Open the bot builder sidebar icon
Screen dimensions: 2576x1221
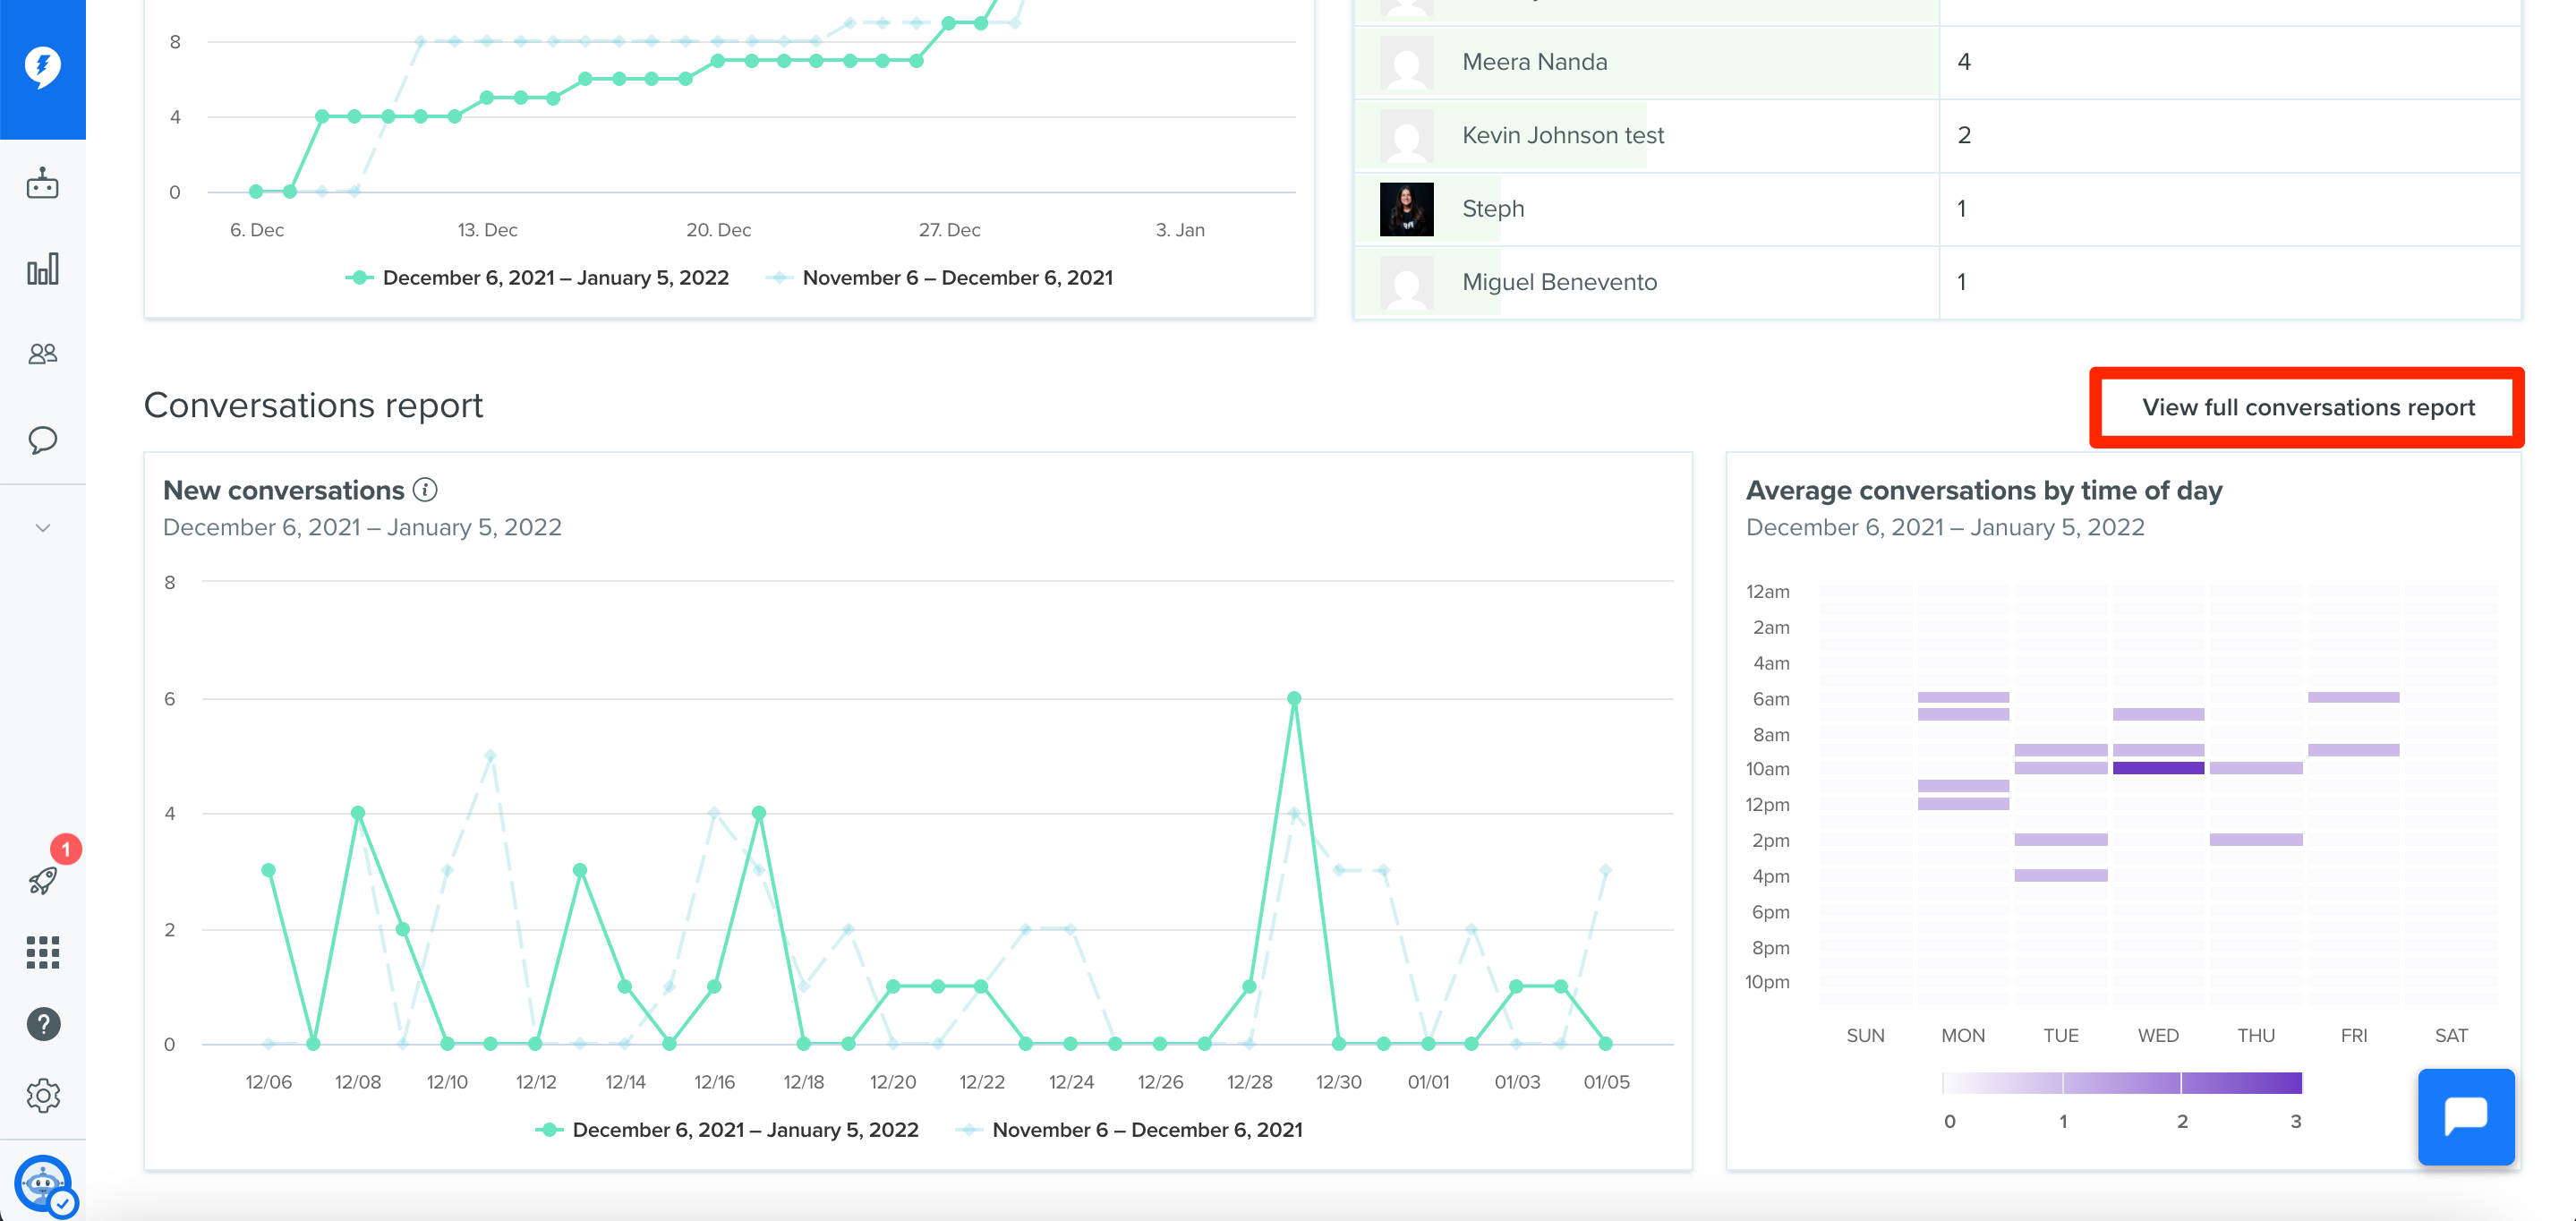(42, 184)
